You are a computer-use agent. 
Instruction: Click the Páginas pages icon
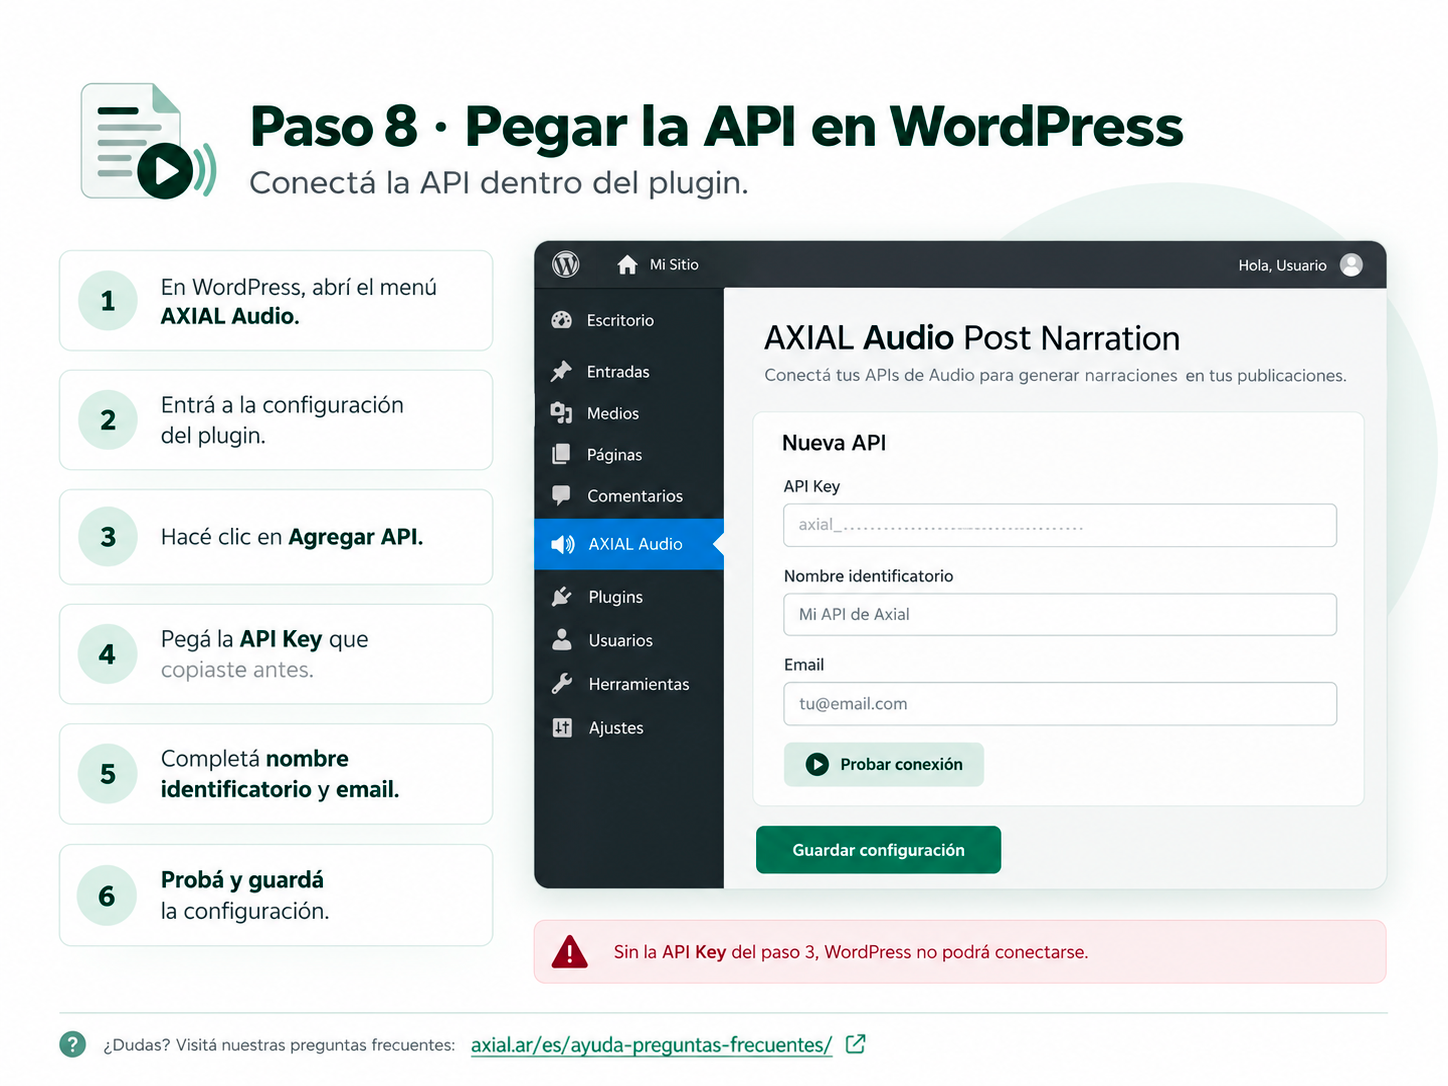(x=561, y=454)
